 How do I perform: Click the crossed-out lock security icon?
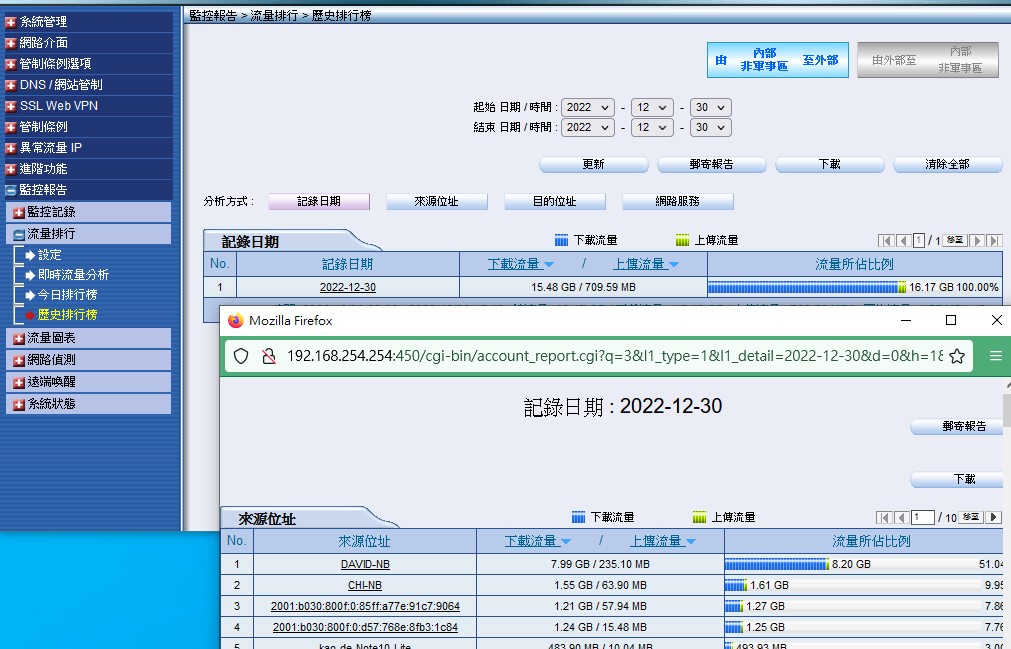click(x=267, y=357)
